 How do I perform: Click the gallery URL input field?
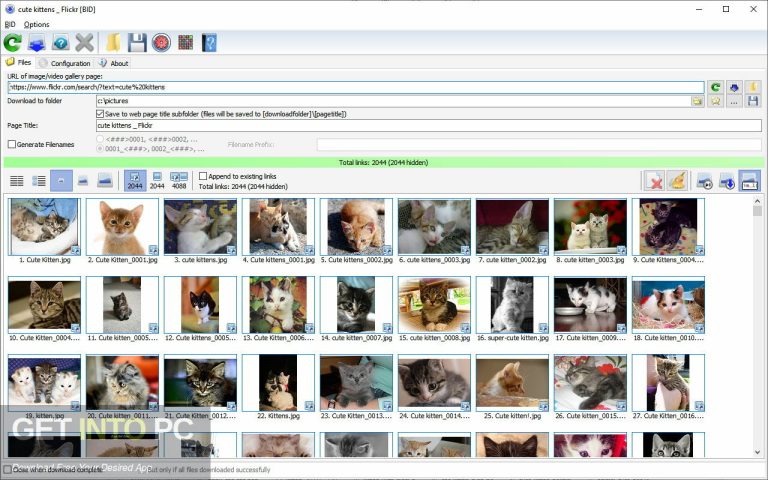356,87
